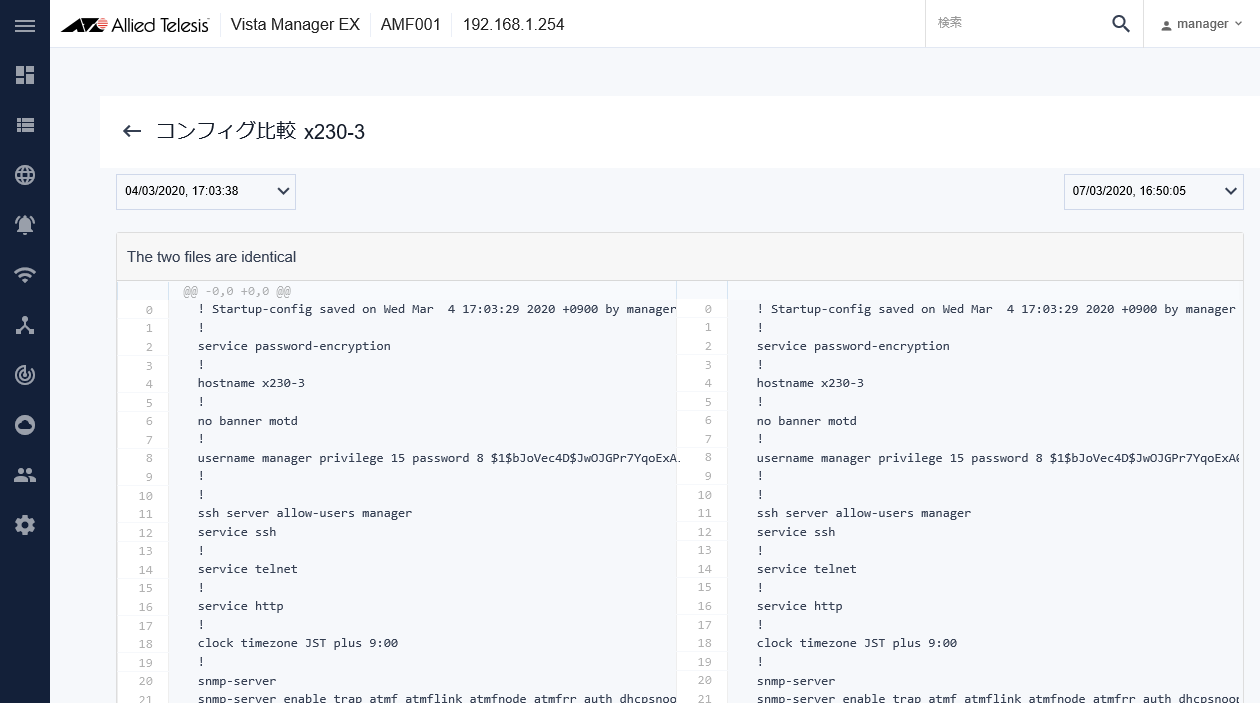This screenshot has width=1260, height=703.
Task: Click the cloud icon in sidebar
Action: tap(25, 425)
